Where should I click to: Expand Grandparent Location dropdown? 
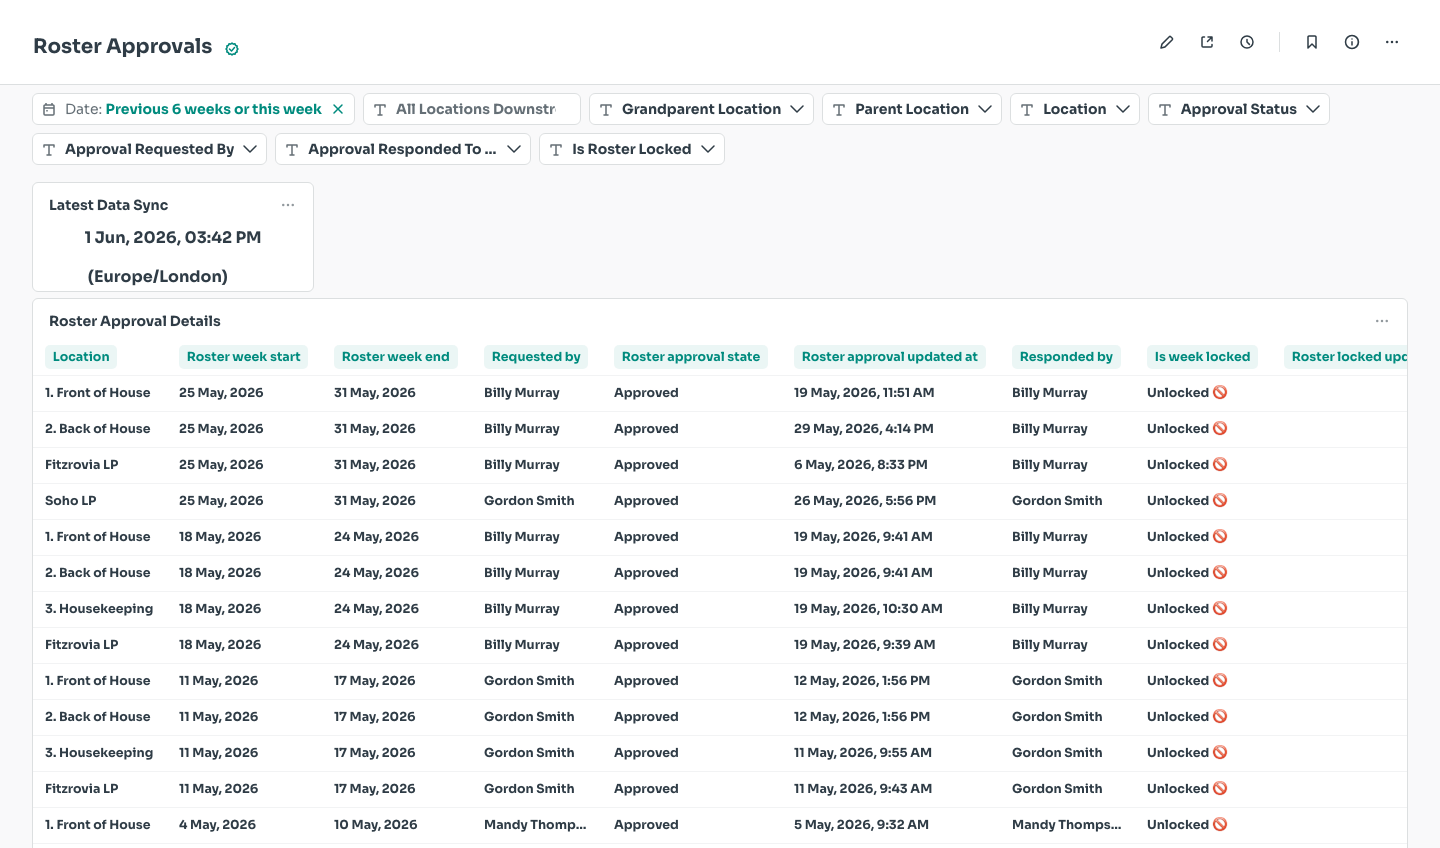797,109
